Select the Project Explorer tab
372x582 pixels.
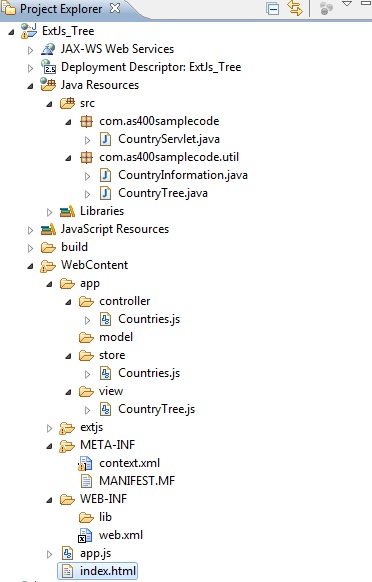(x=61, y=9)
